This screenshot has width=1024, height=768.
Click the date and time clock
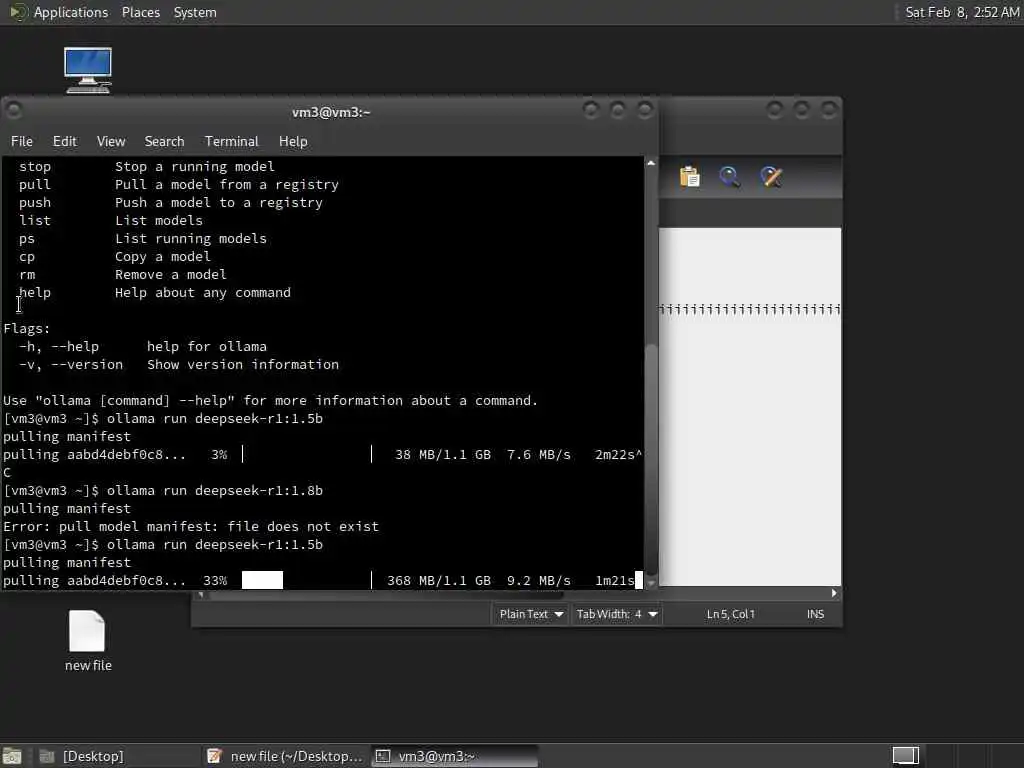(x=962, y=12)
